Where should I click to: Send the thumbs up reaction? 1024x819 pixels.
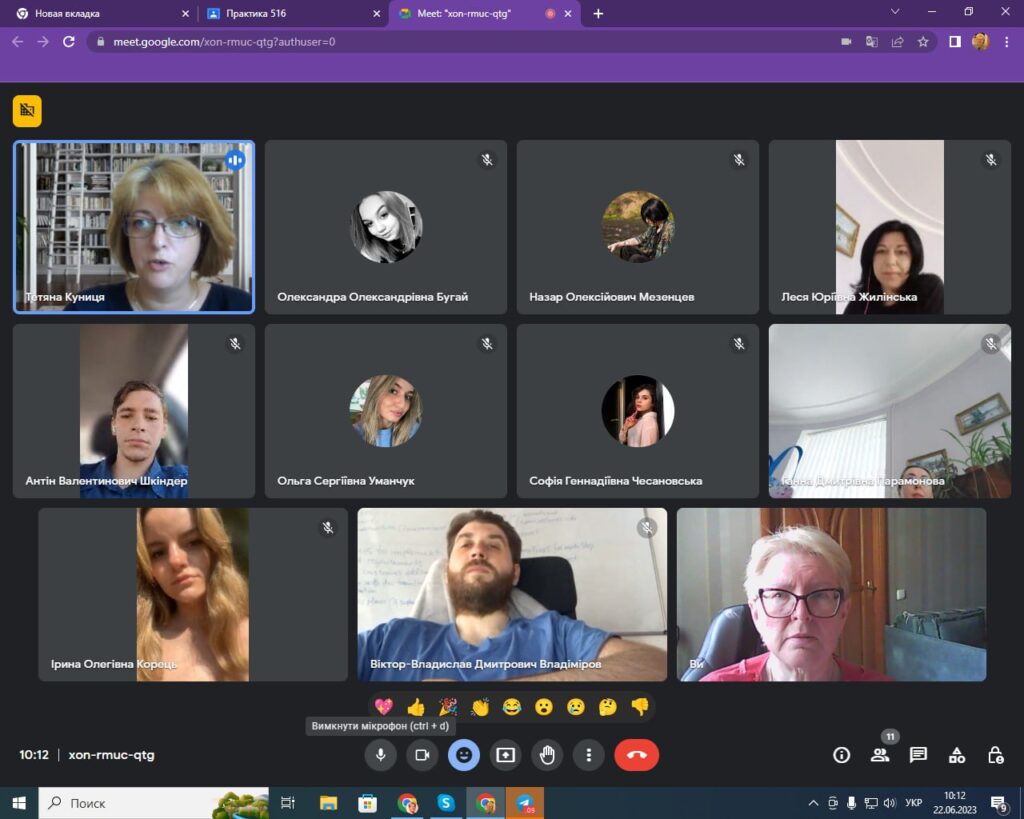(x=416, y=707)
